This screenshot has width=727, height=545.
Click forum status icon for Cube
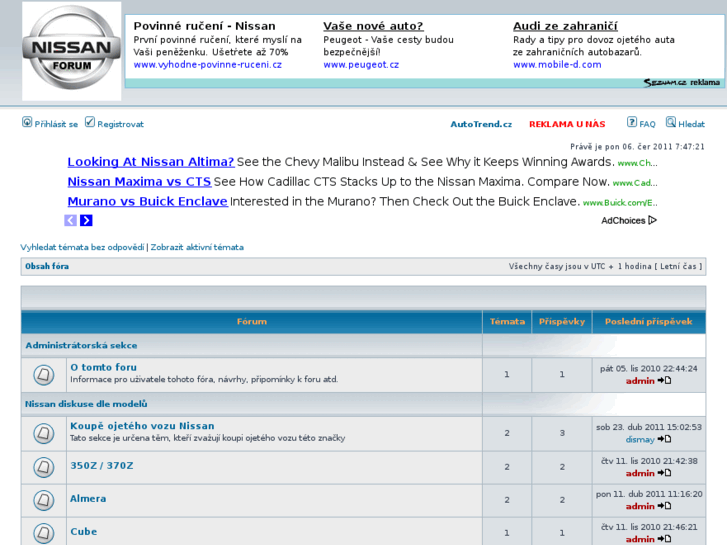(x=44, y=533)
